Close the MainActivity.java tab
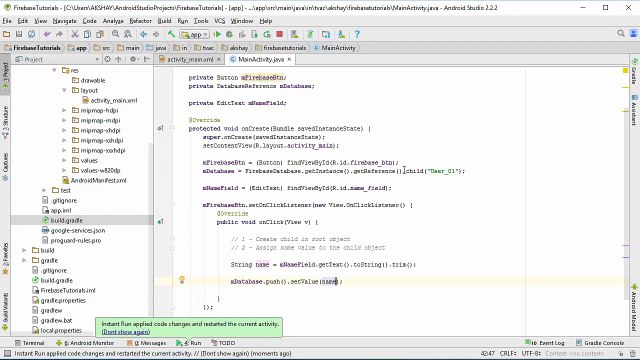The width and height of the screenshot is (640, 360). click(x=289, y=60)
